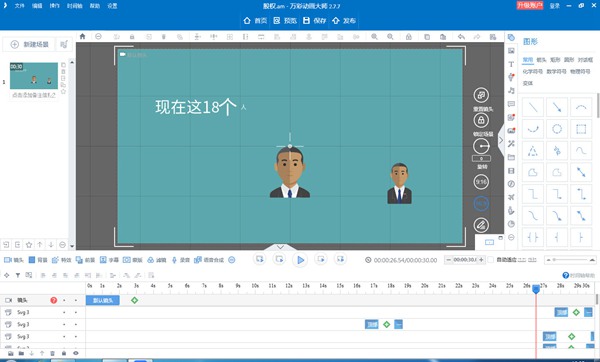Click the zoom-in magnifier icon
Image resolution: width=600 pixels, height=362 pixels.
374,37
